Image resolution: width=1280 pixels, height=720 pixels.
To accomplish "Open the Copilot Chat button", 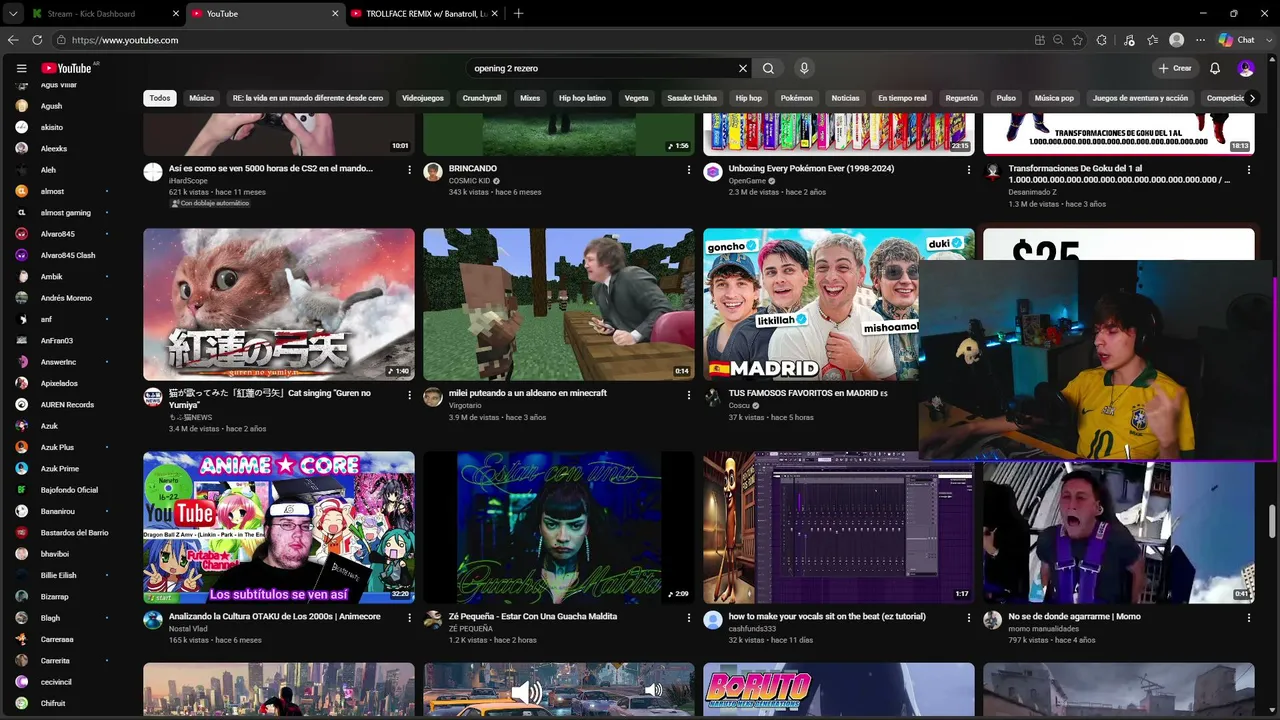I will pyautogui.click(x=1236, y=40).
